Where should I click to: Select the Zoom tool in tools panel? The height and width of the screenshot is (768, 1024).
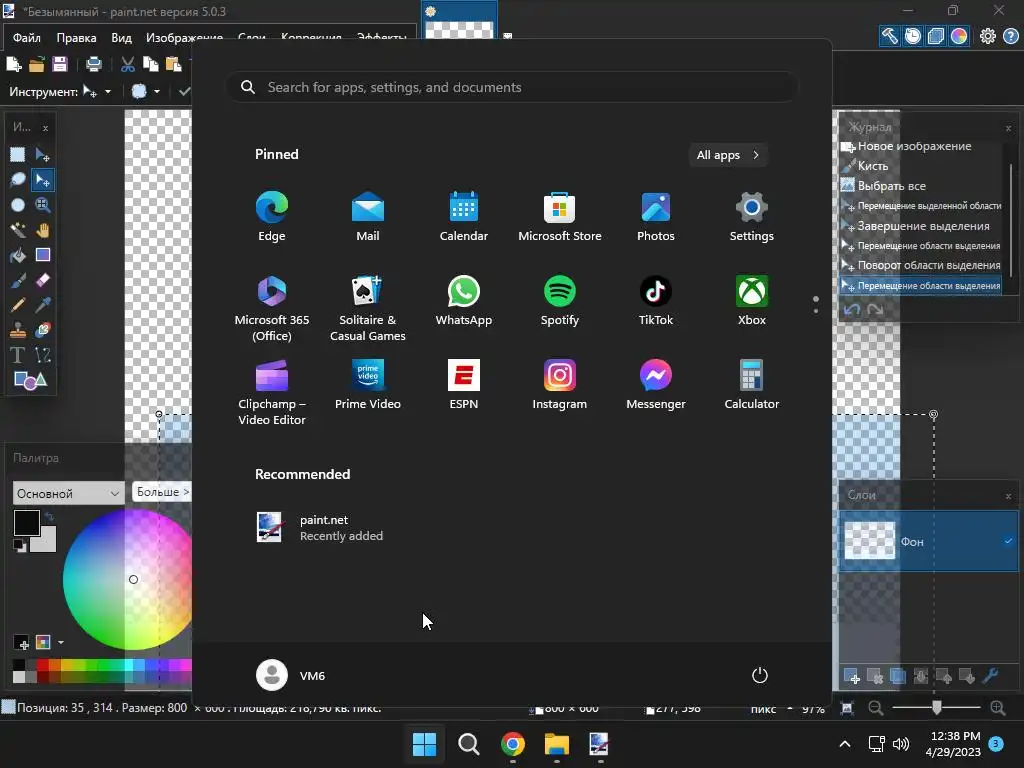tap(42, 205)
